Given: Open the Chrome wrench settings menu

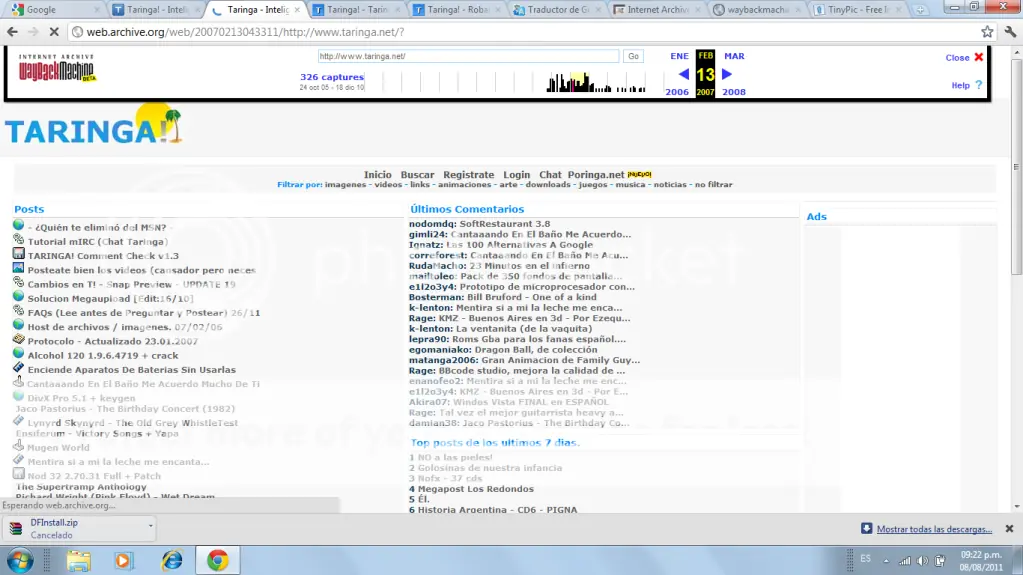Looking at the screenshot, I should pos(1010,31).
